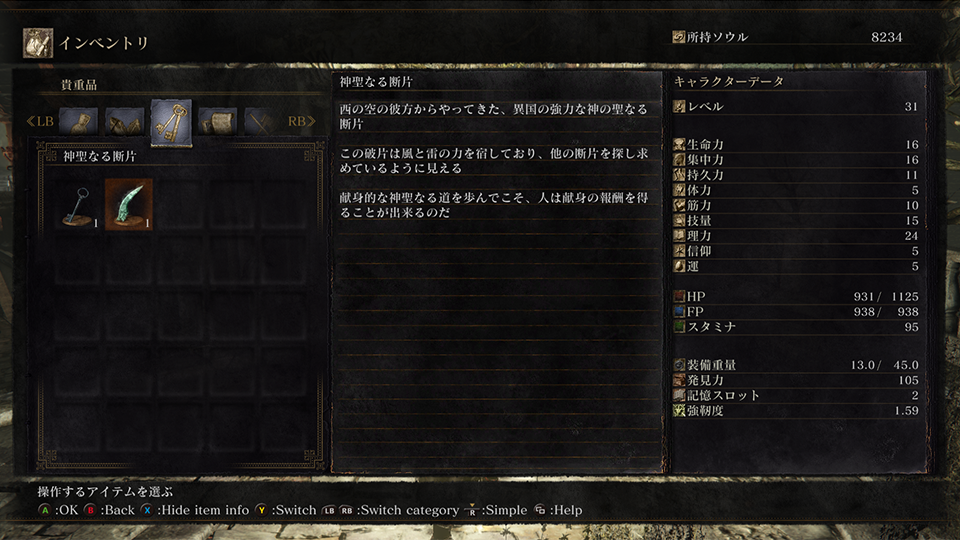Toggle Simple view prompt
Screen dimensions: 960x540
496,510
